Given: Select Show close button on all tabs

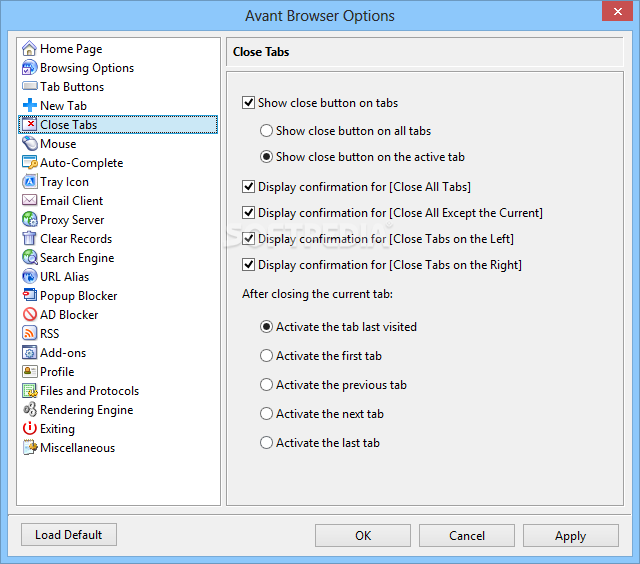Looking at the screenshot, I should coord(266,131).
